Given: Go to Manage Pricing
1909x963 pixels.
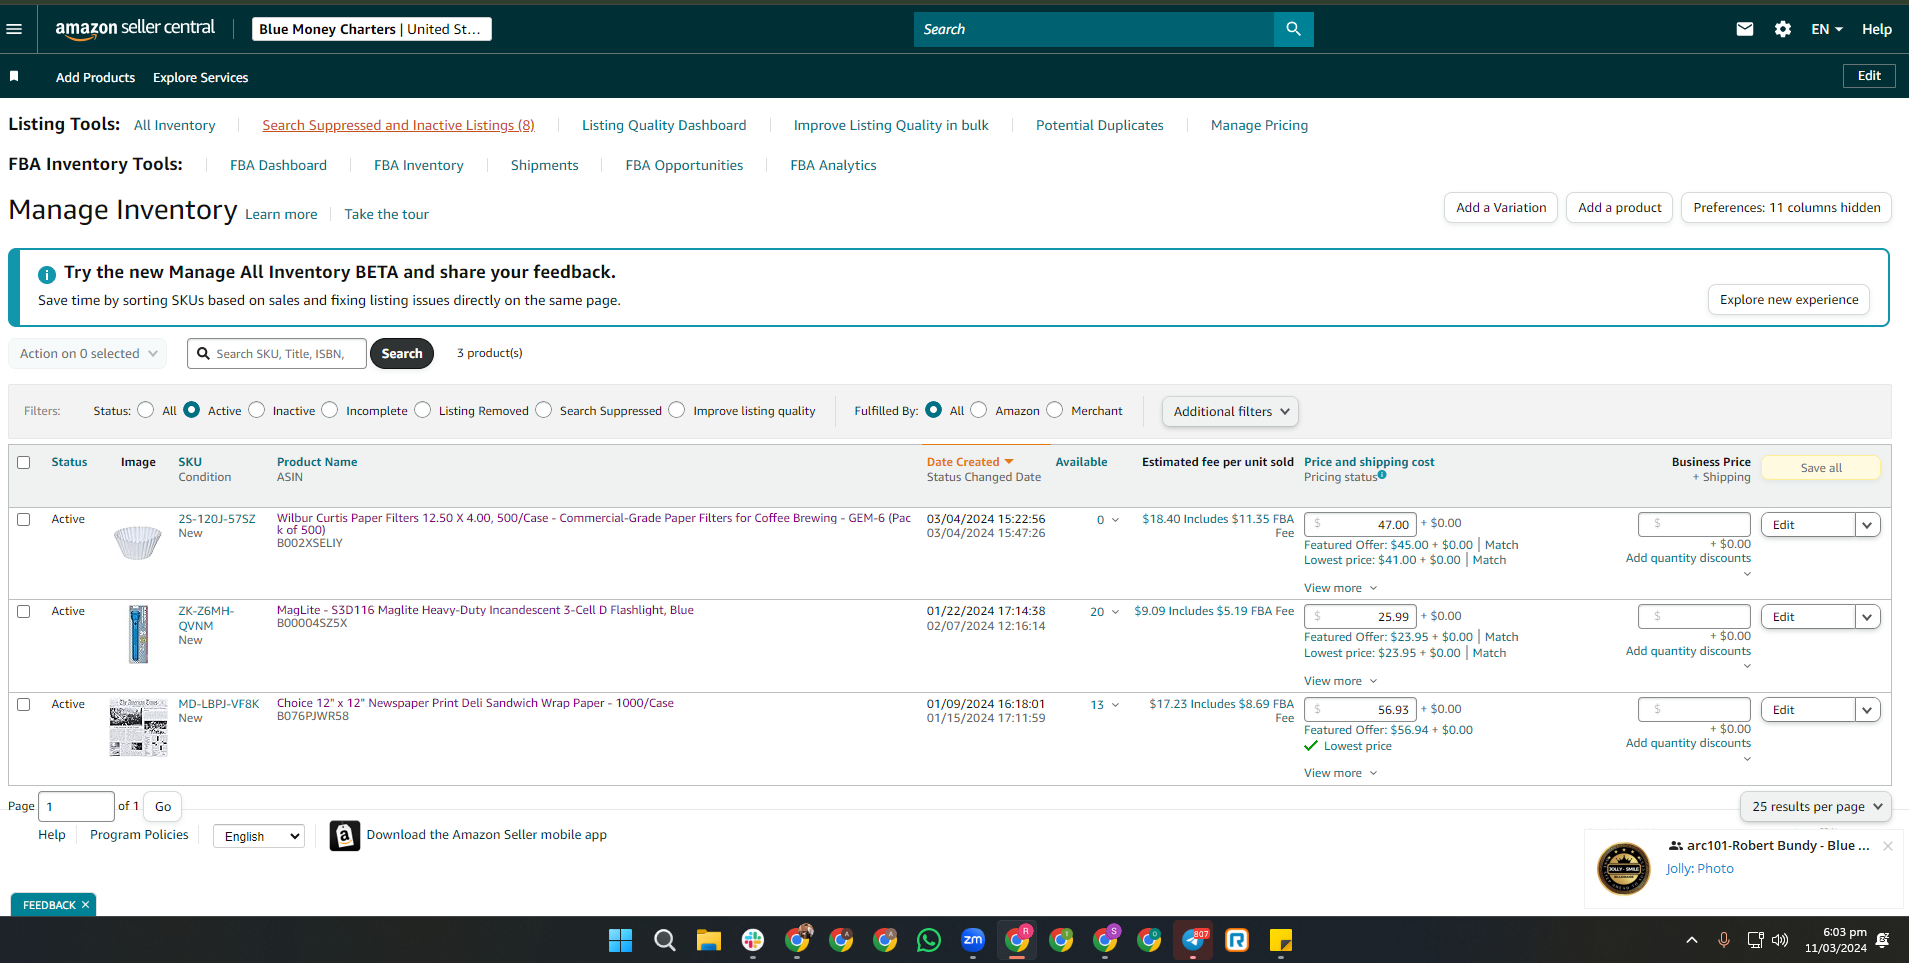Looking at the screenshot, I should point(1259,125).
